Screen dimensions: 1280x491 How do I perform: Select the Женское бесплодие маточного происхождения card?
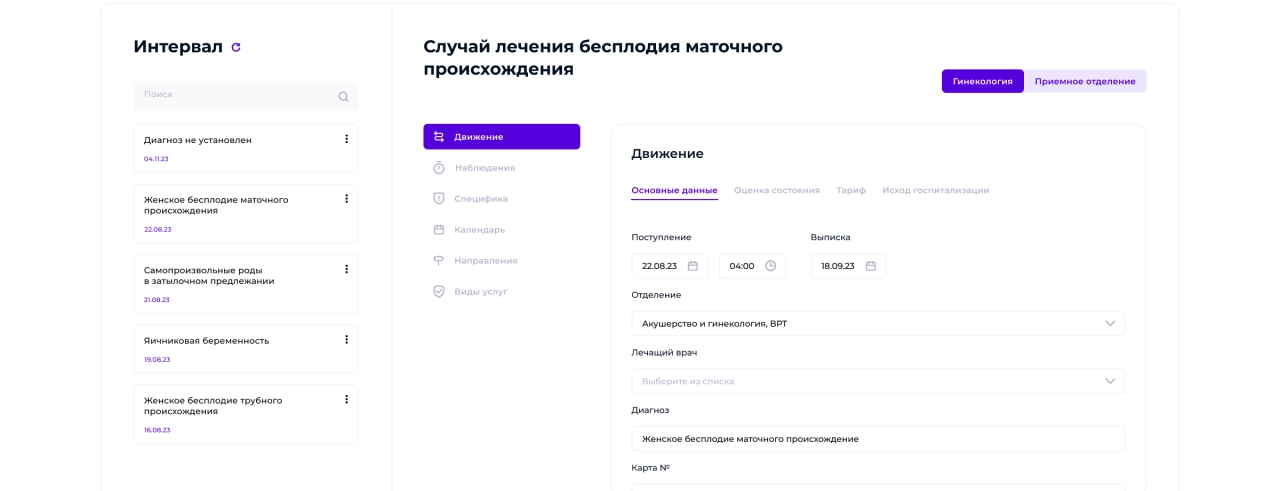point(246,214)
